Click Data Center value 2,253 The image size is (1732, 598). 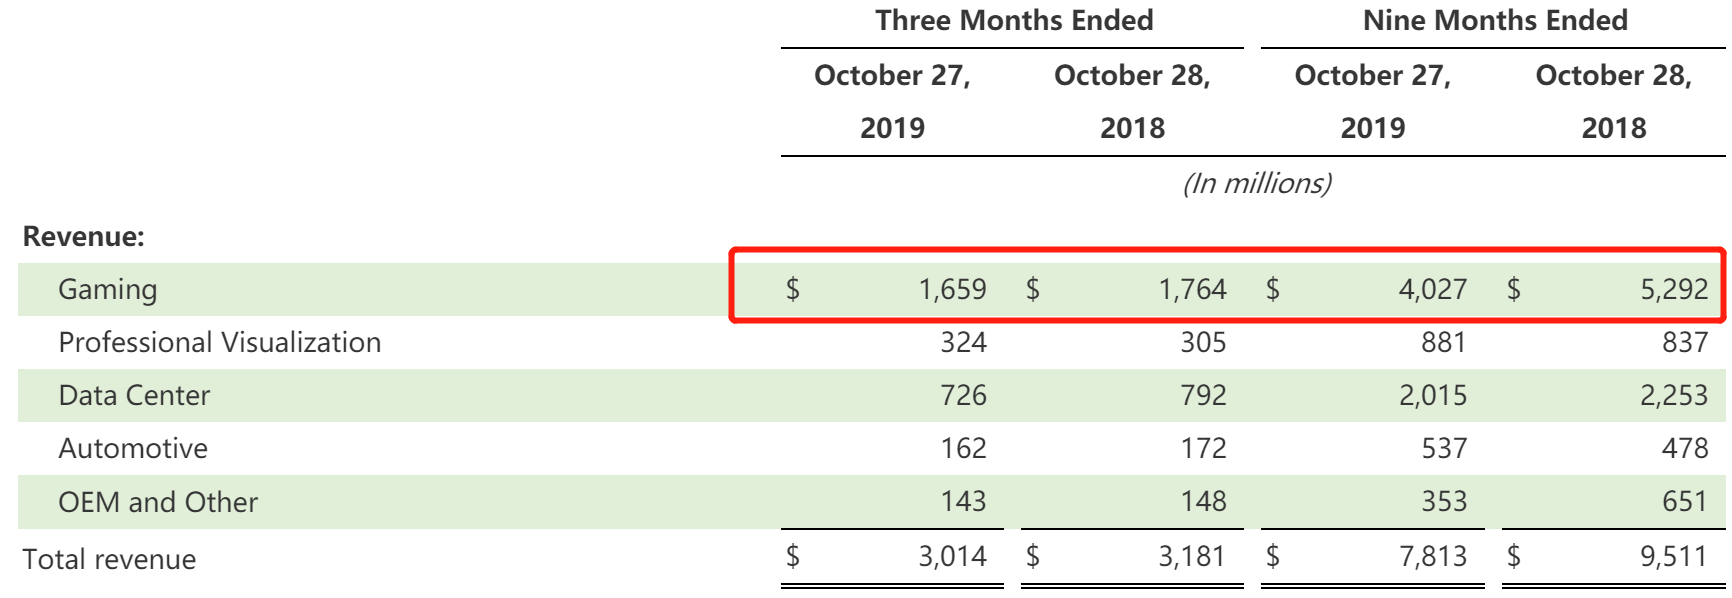(x=1673, y=396)
